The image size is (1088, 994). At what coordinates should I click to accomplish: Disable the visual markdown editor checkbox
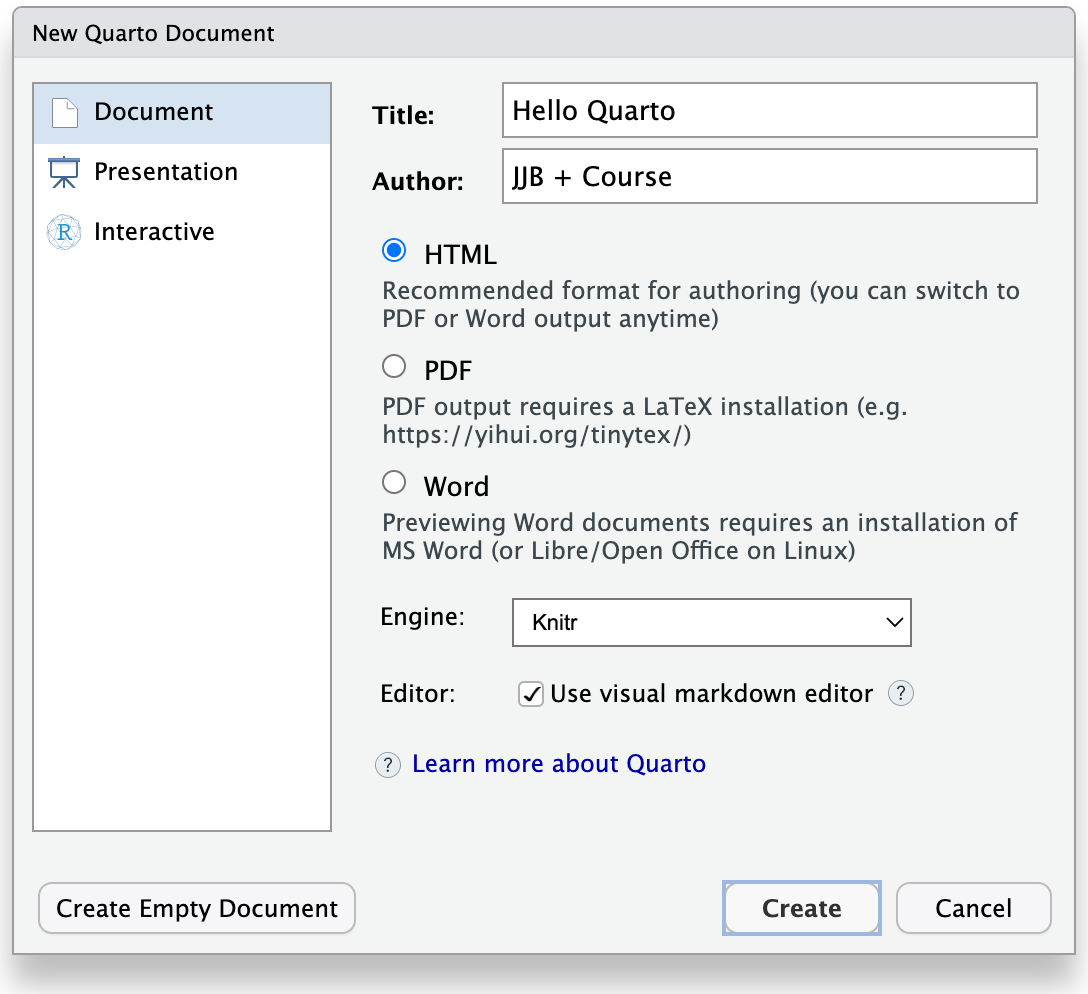tap(531, 693)
